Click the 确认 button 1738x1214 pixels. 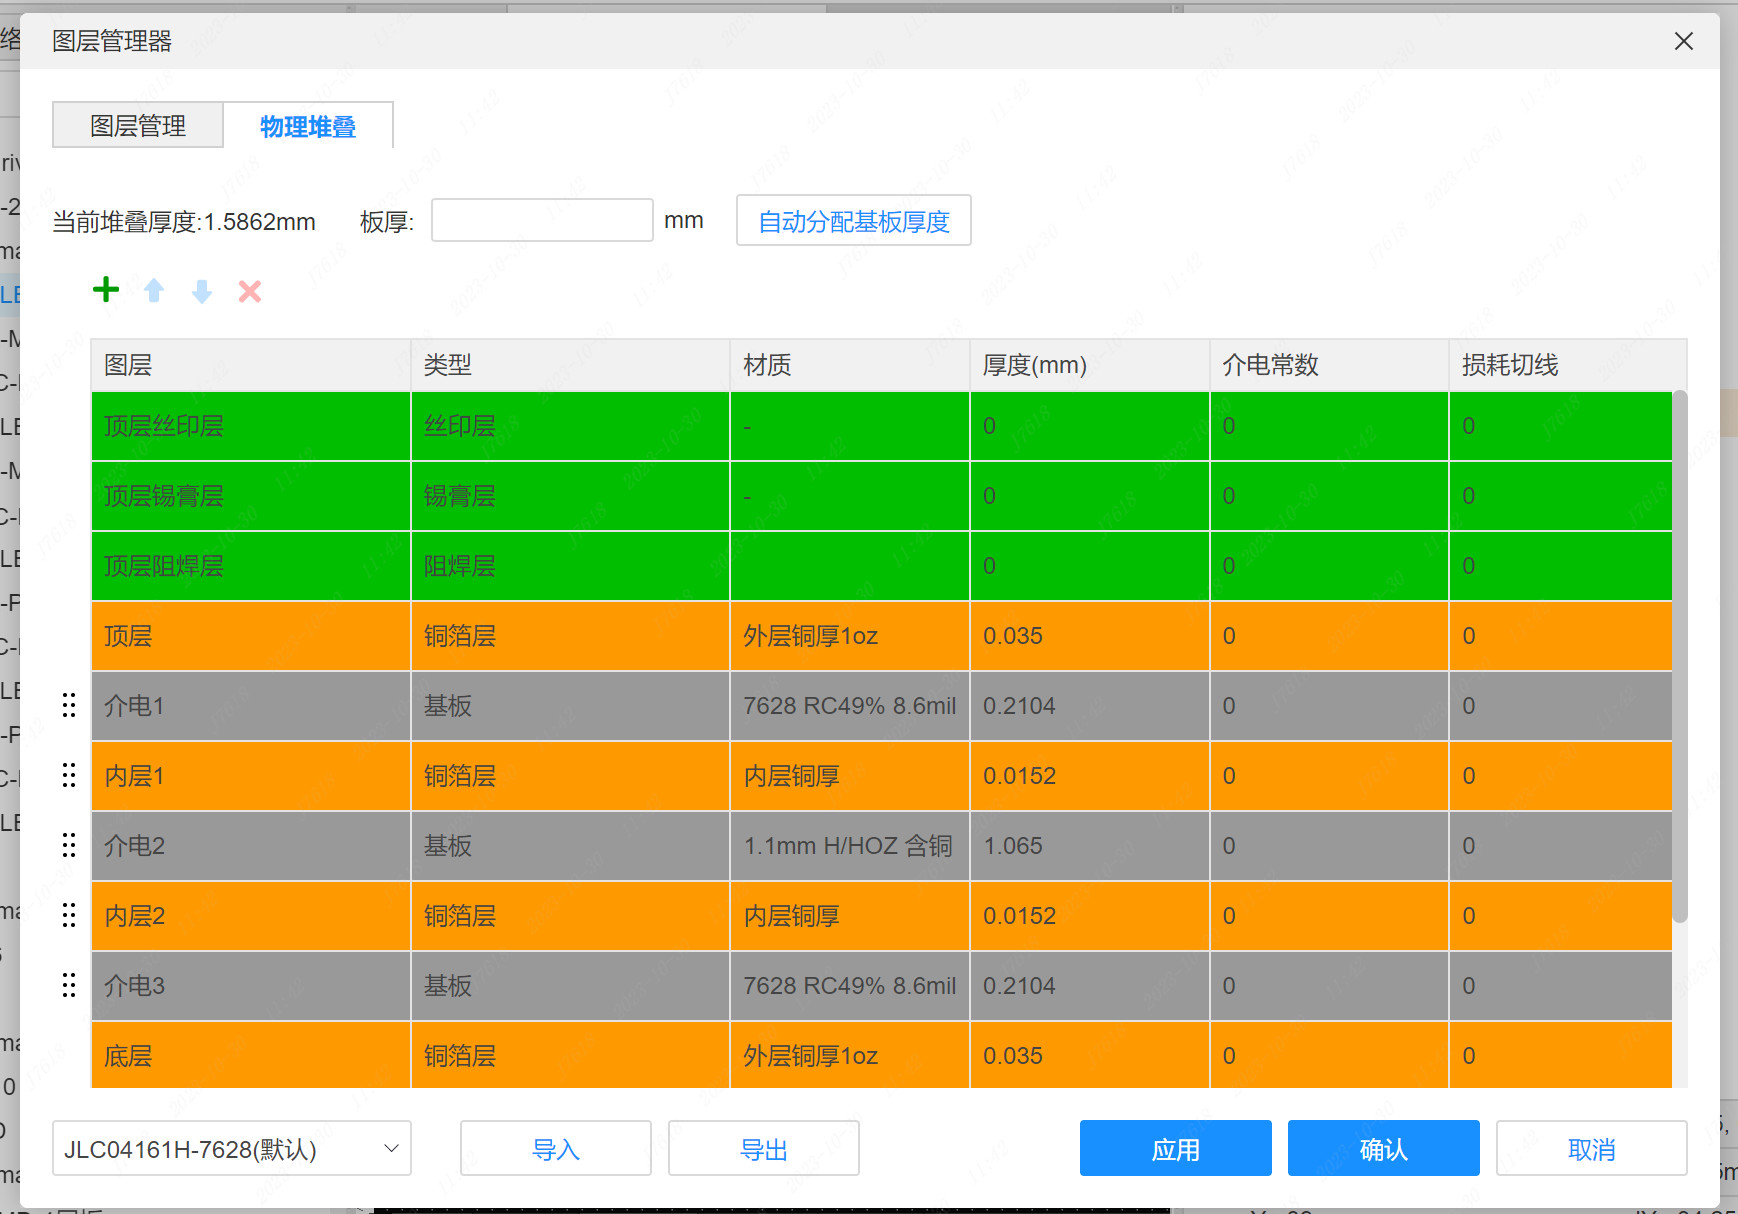click(x=1384, y=1148)
